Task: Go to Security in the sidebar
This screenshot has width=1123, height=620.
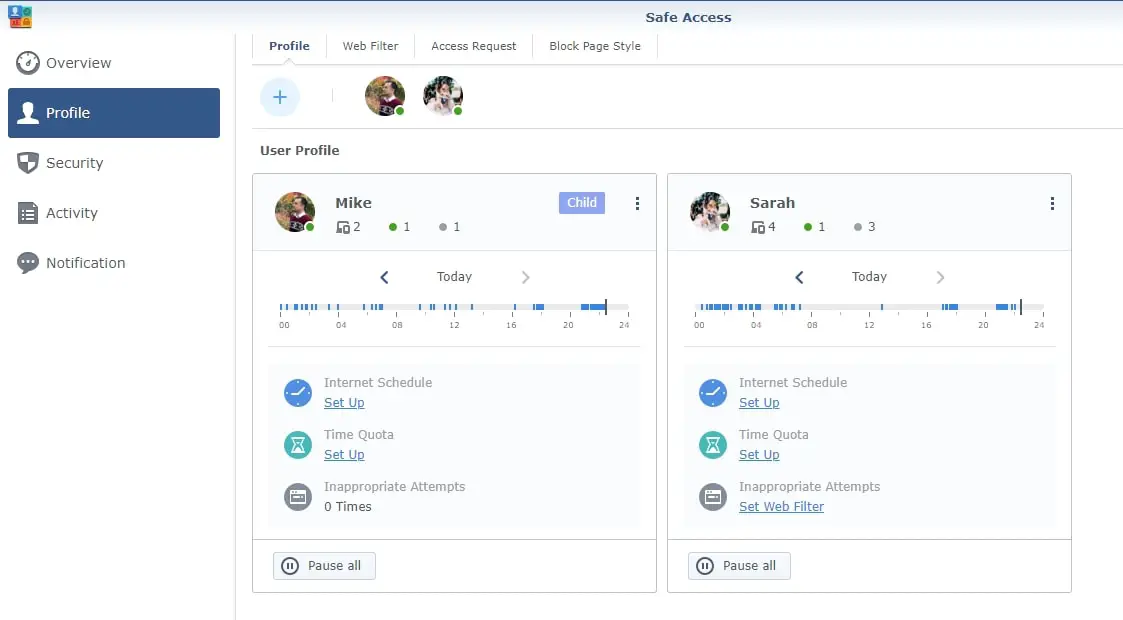Action: pyautogui.click(x=114, y=163)
